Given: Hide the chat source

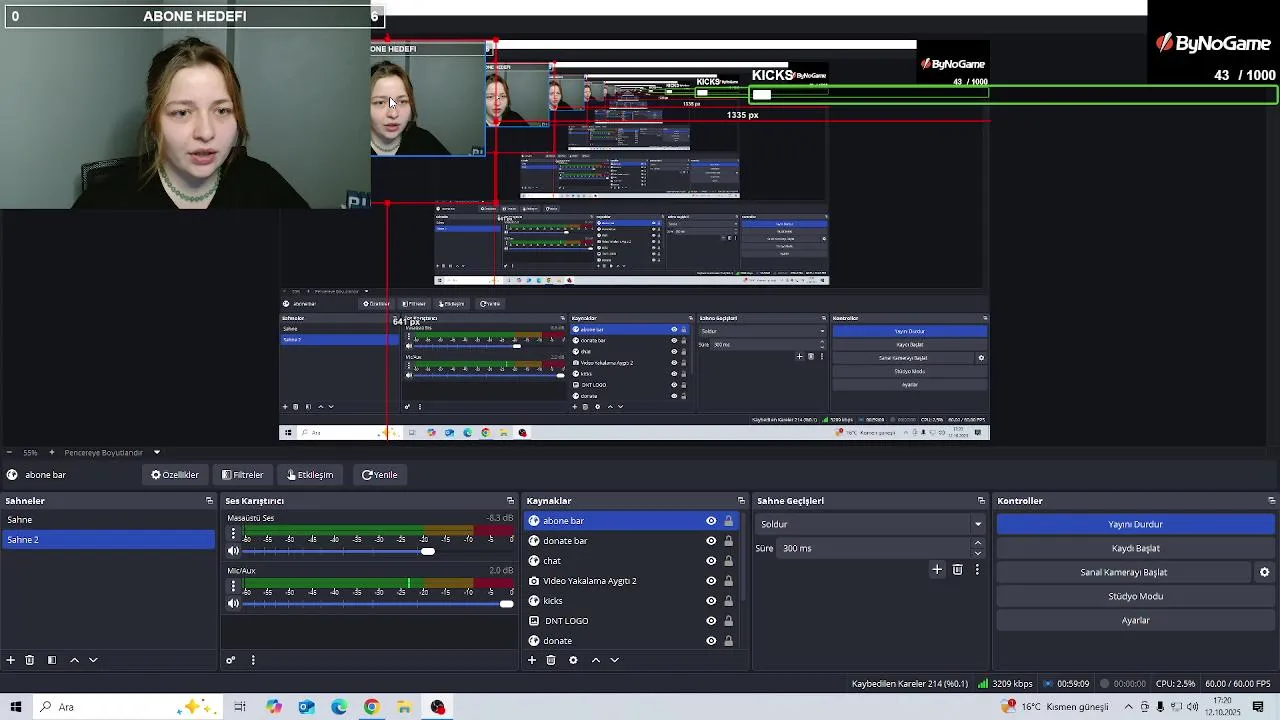Looking at the screenshot, I should (711, 561).
